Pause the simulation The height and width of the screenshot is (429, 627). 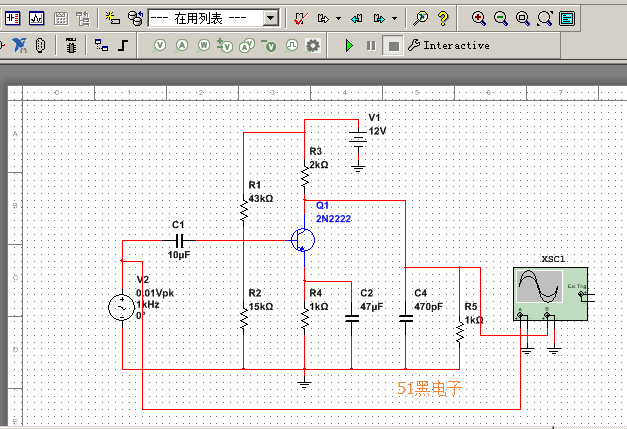pos(371,46)
